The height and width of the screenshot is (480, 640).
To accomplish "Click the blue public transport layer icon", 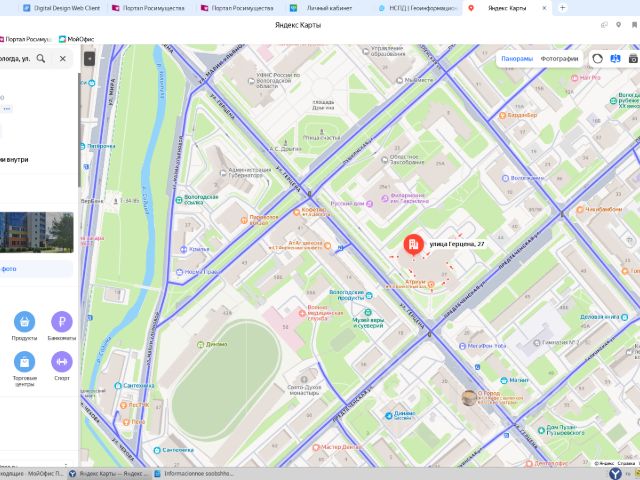I will [x=615, y=58].
